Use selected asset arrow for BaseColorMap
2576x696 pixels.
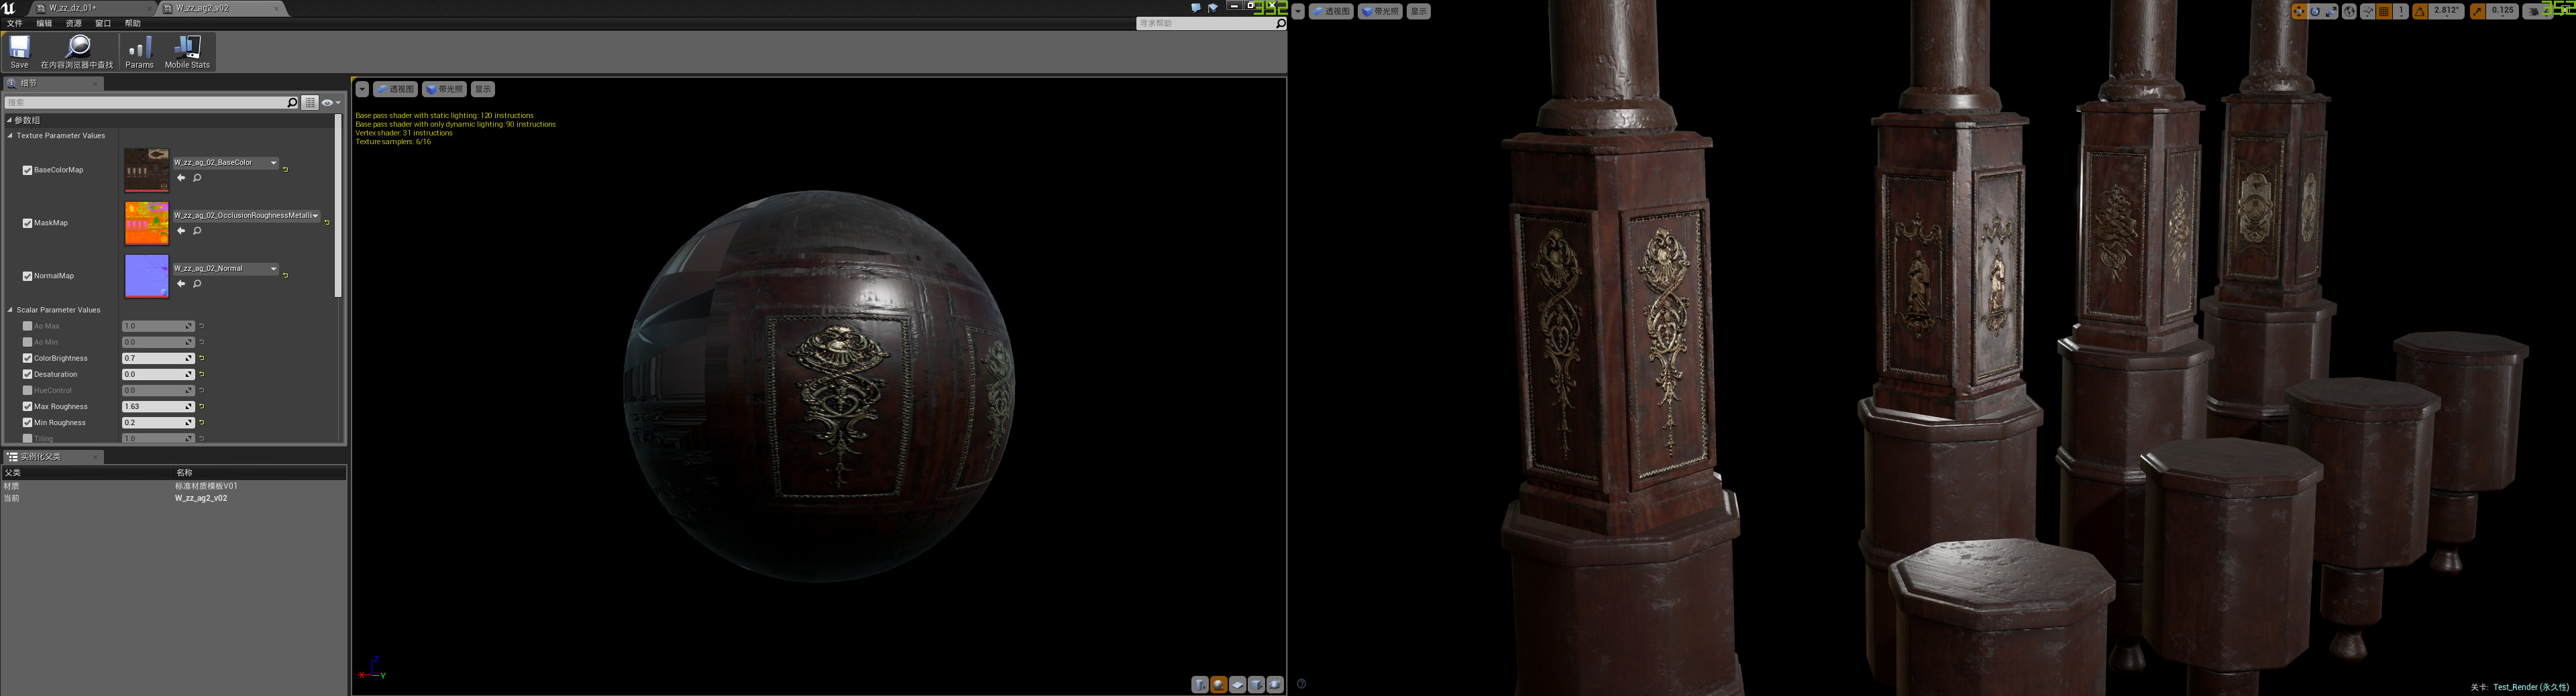coord(181,178)
